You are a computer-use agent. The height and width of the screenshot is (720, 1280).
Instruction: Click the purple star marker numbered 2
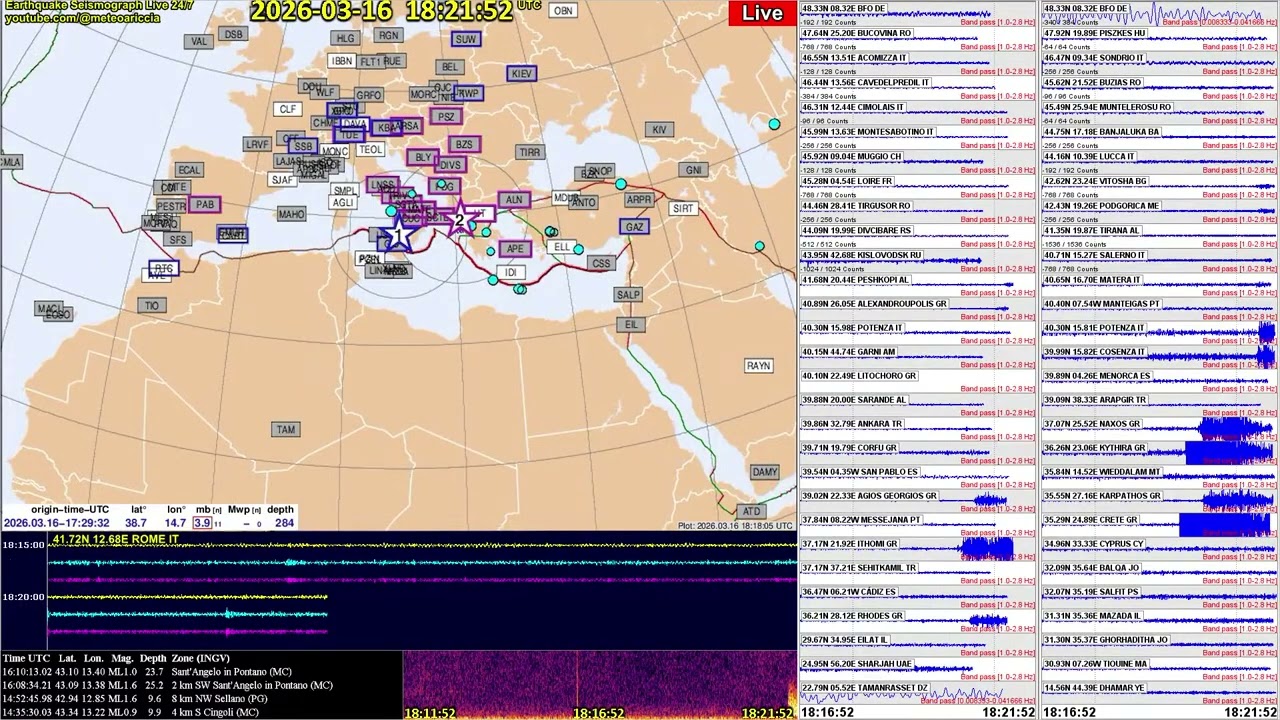click(459, 219)
